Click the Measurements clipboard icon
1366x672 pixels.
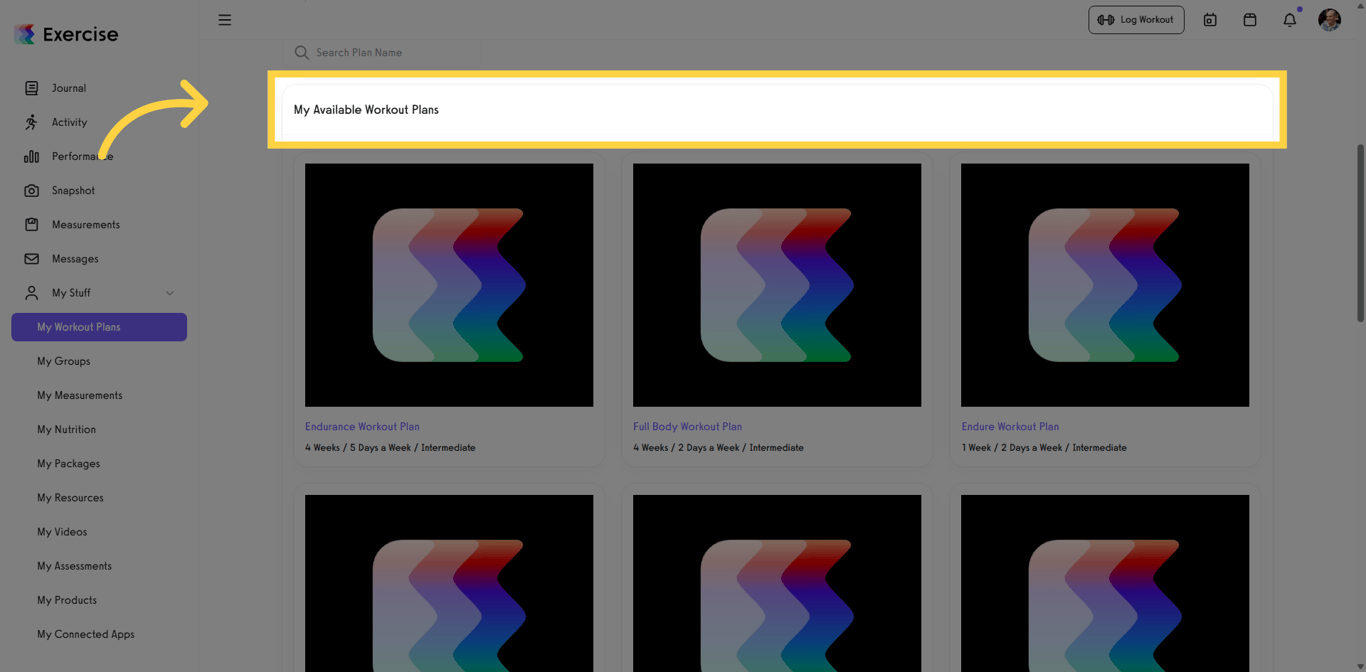coord(31,224)
